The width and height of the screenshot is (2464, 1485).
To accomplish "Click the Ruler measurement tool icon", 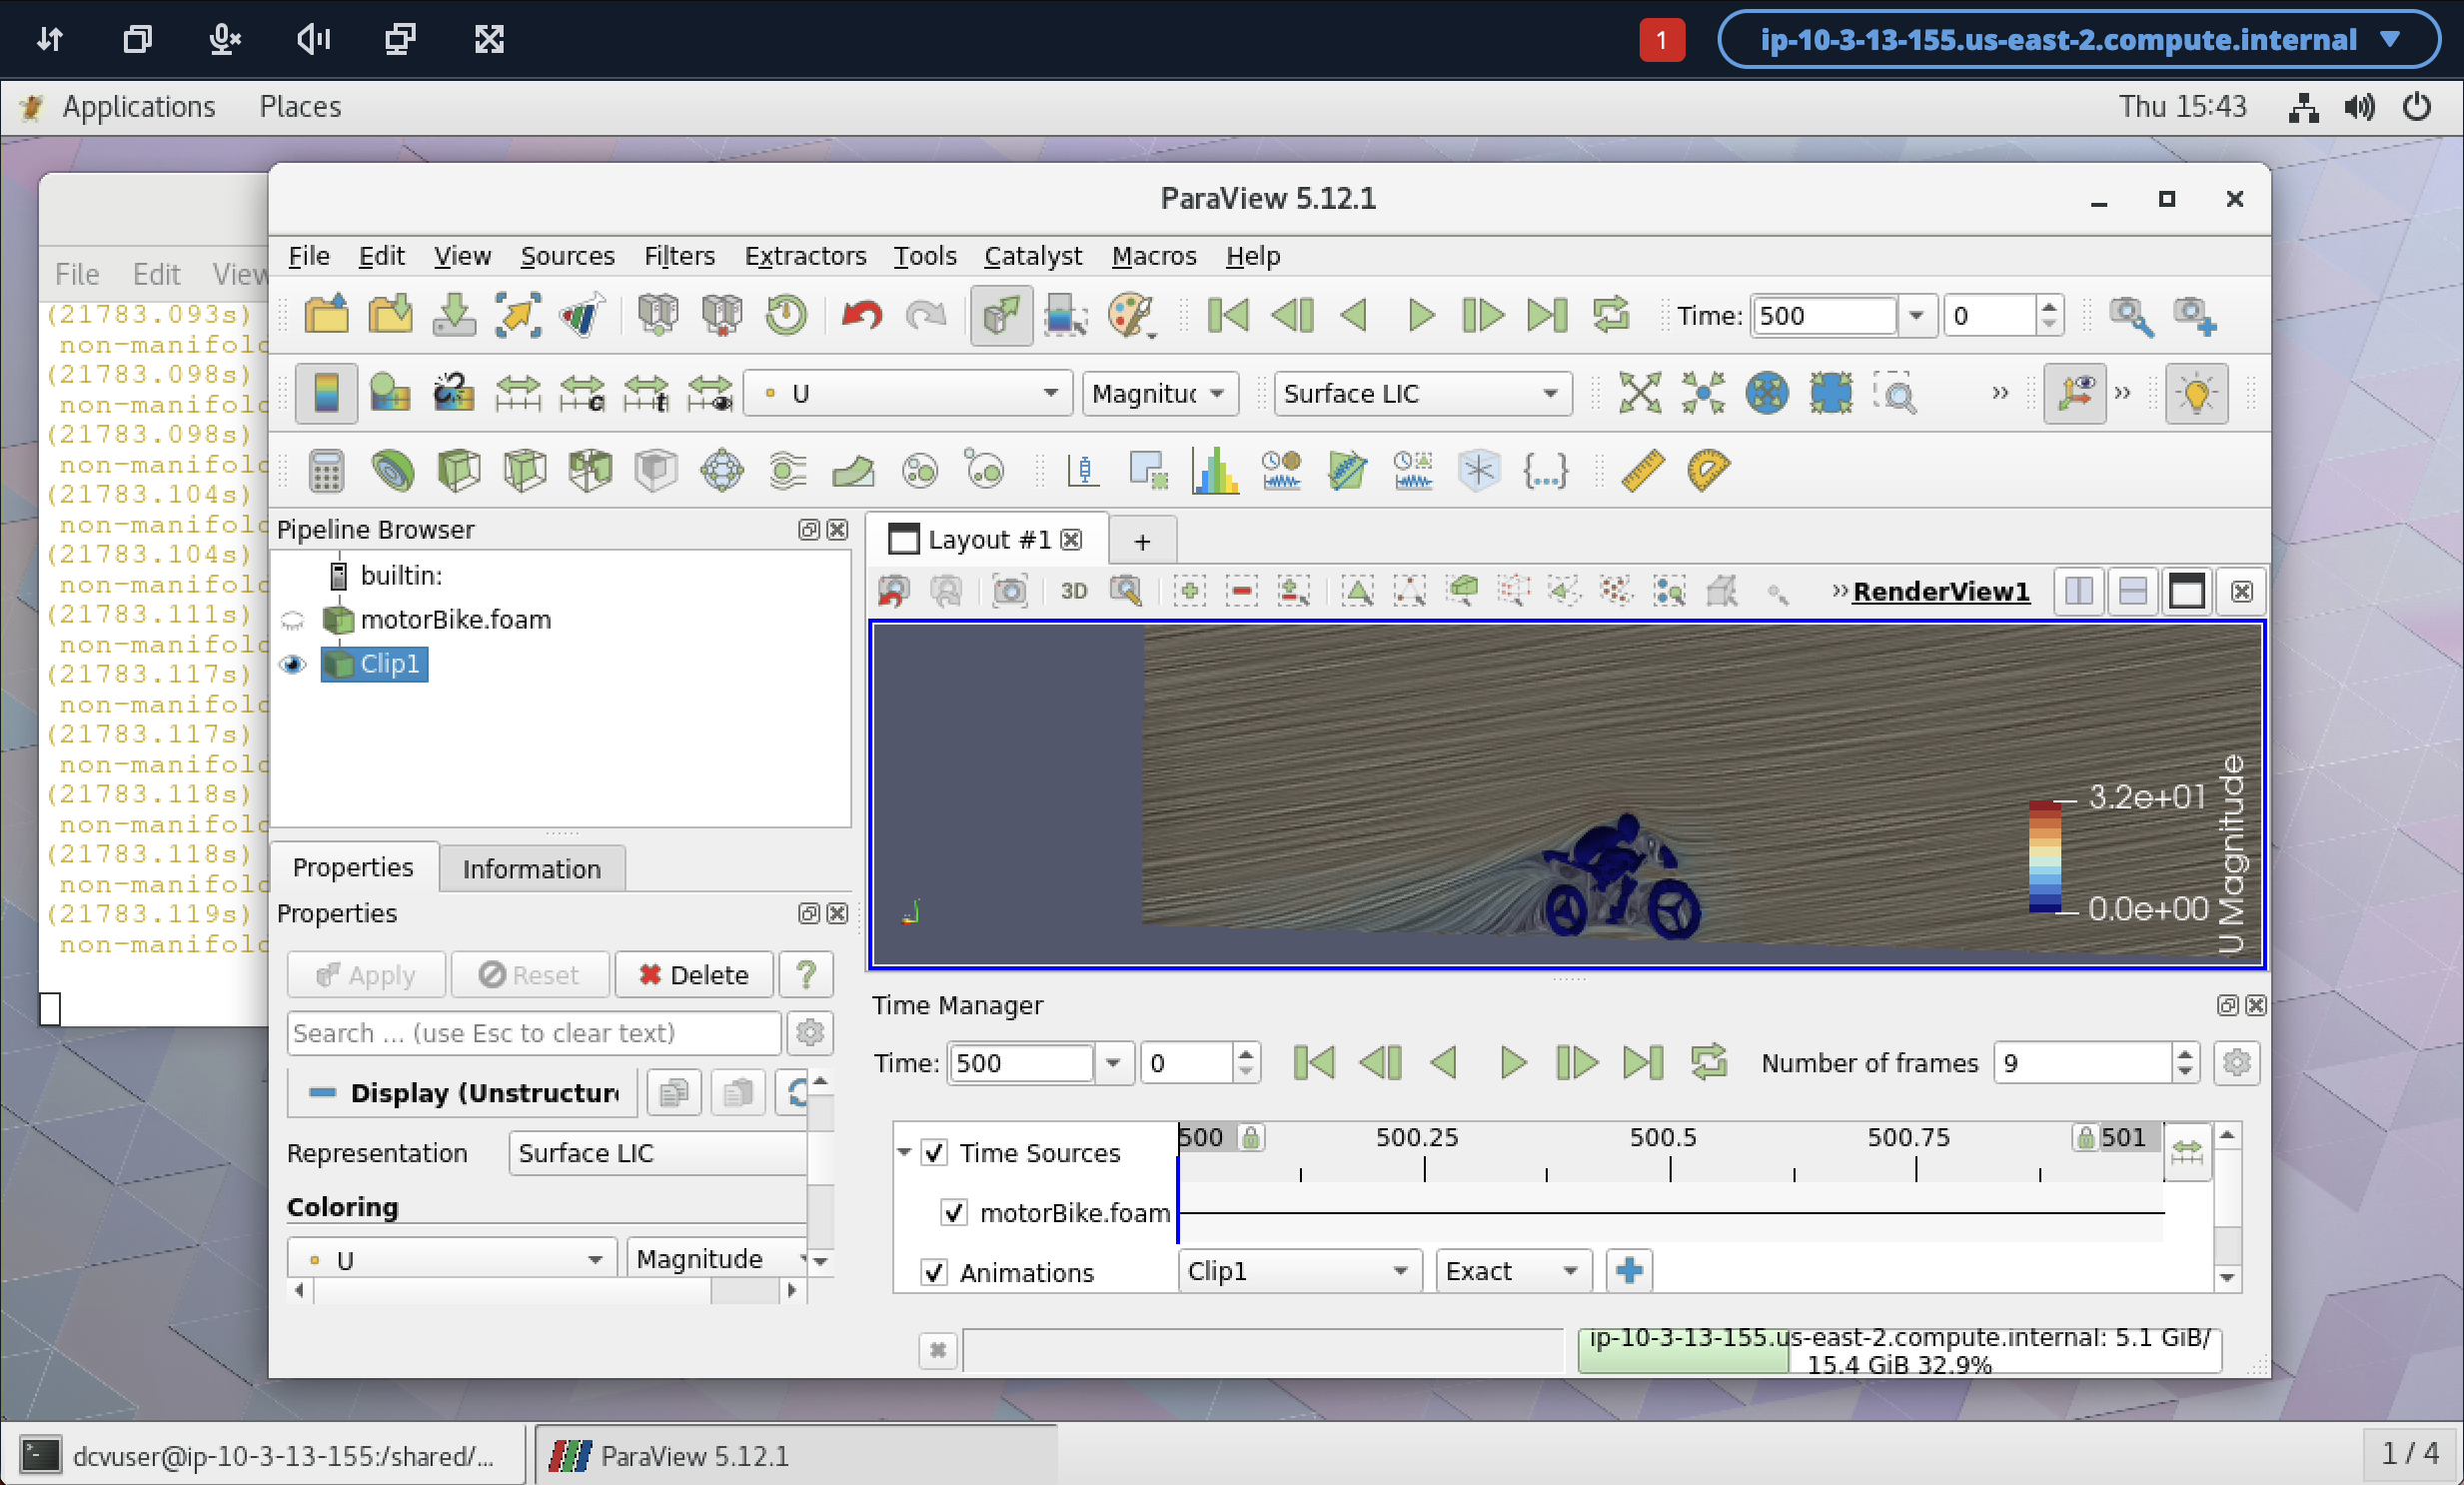I will pos(1642,470).
